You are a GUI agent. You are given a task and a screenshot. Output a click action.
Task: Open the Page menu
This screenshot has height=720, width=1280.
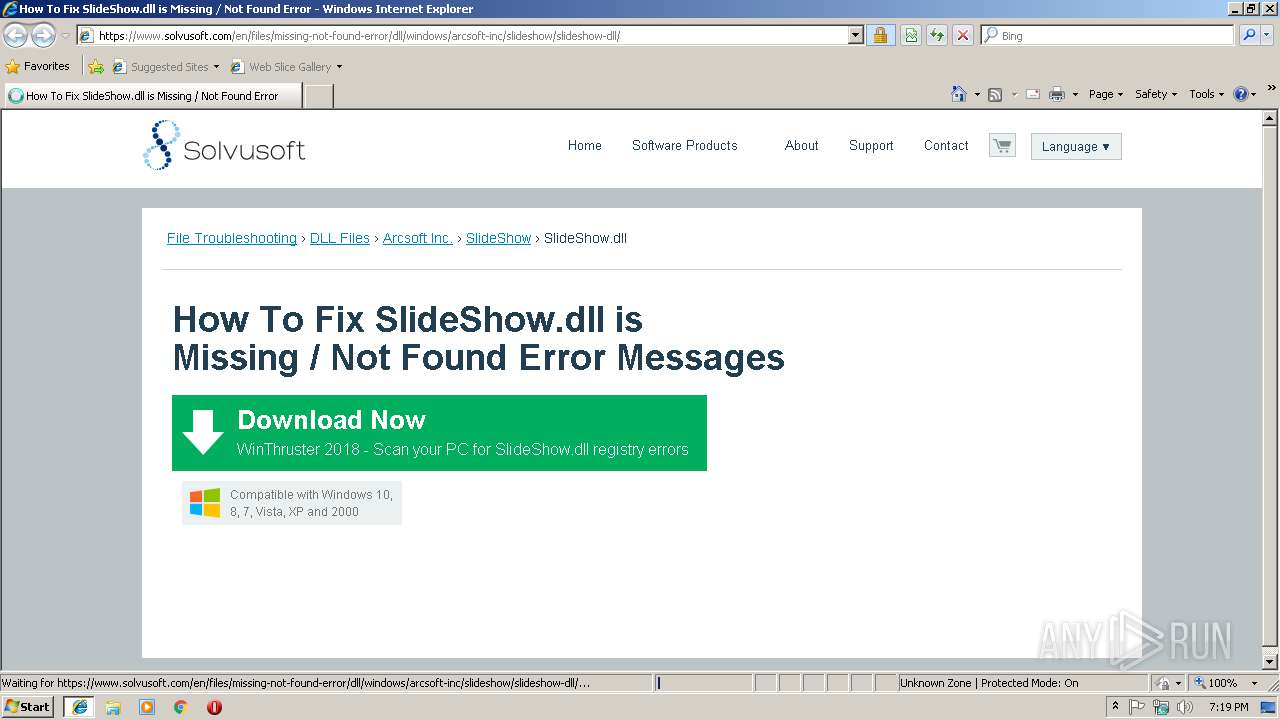click(x=1105, y=94)
